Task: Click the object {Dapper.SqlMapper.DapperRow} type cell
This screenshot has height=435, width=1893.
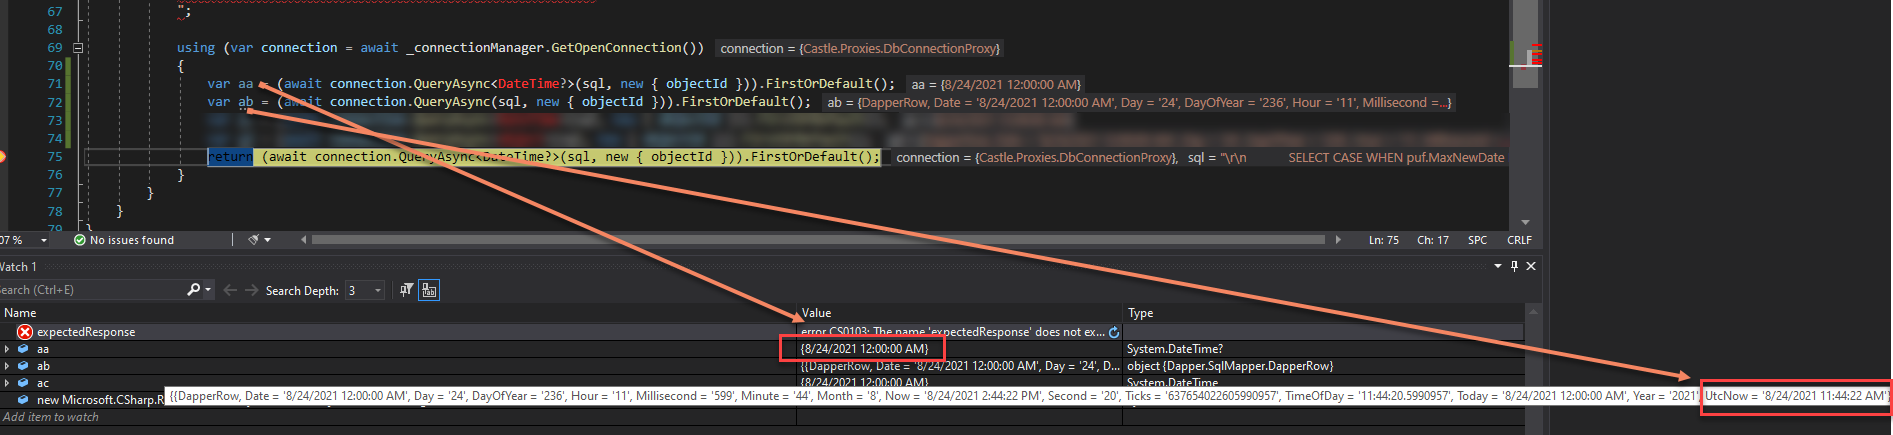Action: click(x=1229, y=366)
